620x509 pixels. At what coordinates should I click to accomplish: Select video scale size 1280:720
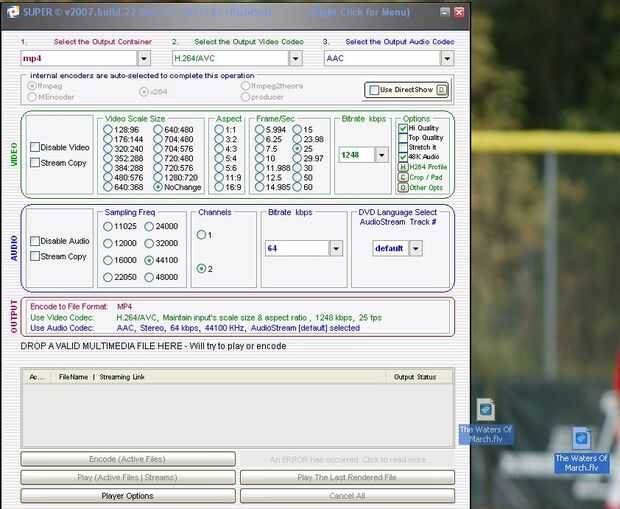click(158, 178)
